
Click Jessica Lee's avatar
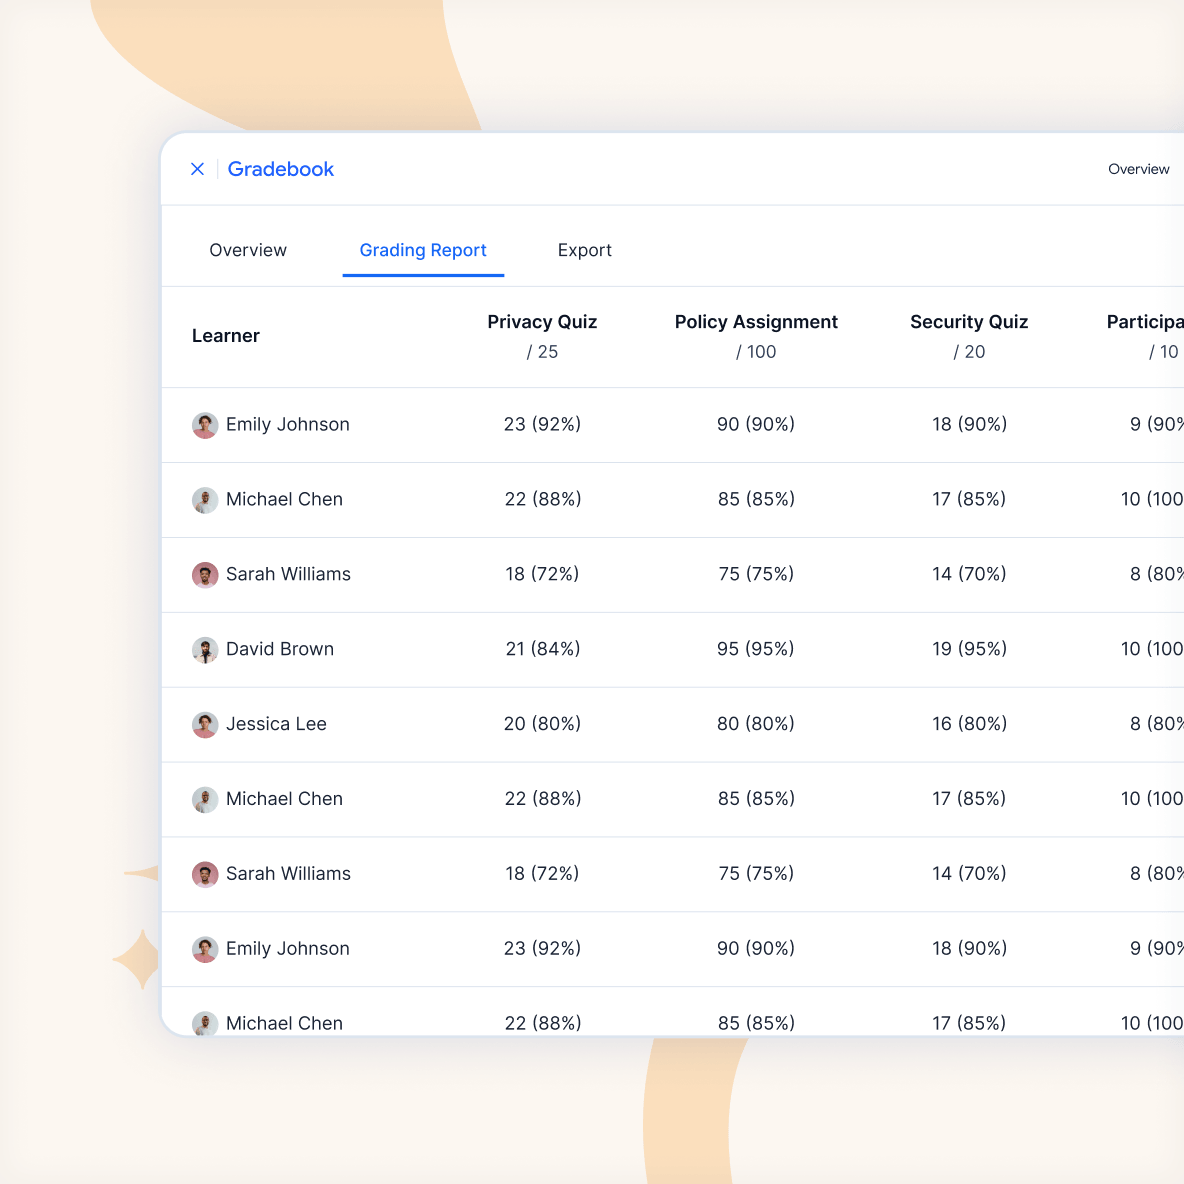[205, 724]
